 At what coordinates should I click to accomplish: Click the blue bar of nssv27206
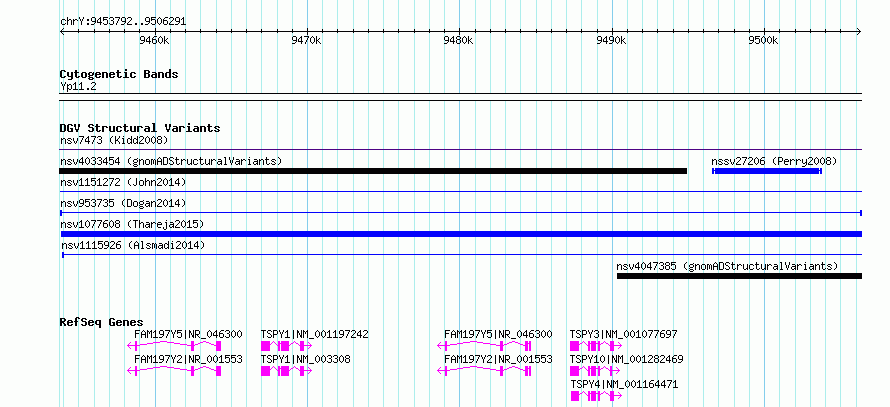767,171
